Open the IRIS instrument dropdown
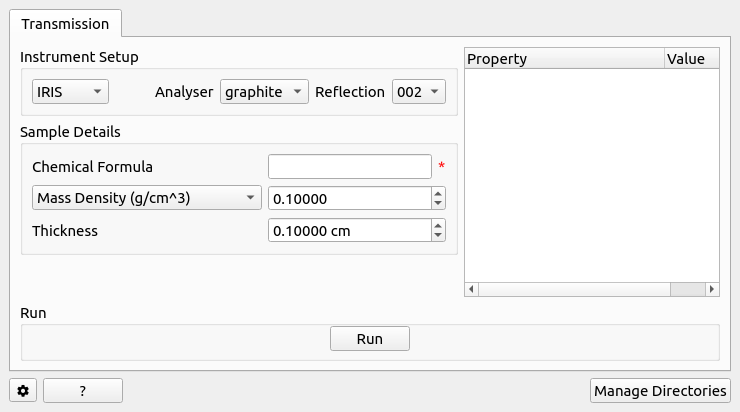The width and height of the screenshot is (740, 412). tap(70, 92)
